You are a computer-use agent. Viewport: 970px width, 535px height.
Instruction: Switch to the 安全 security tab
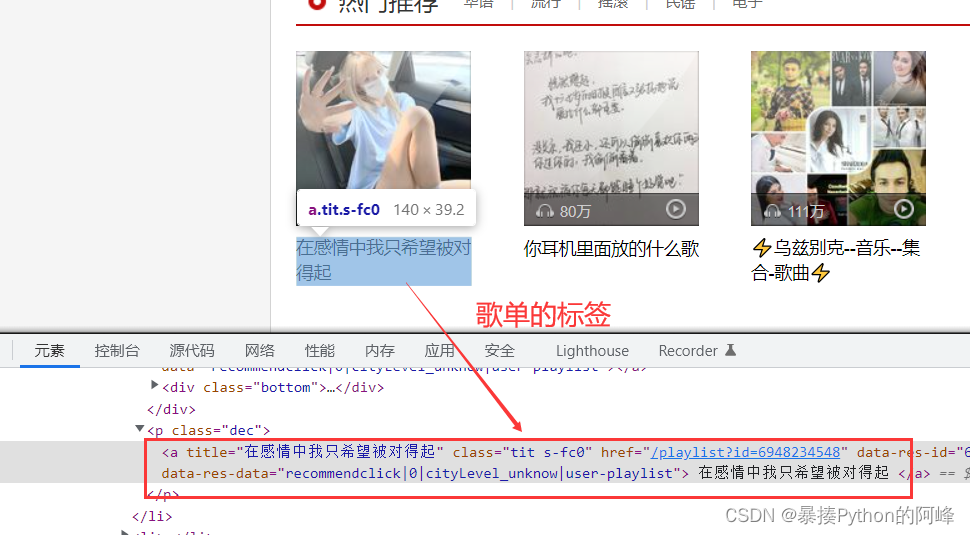(x=499, y=351)
